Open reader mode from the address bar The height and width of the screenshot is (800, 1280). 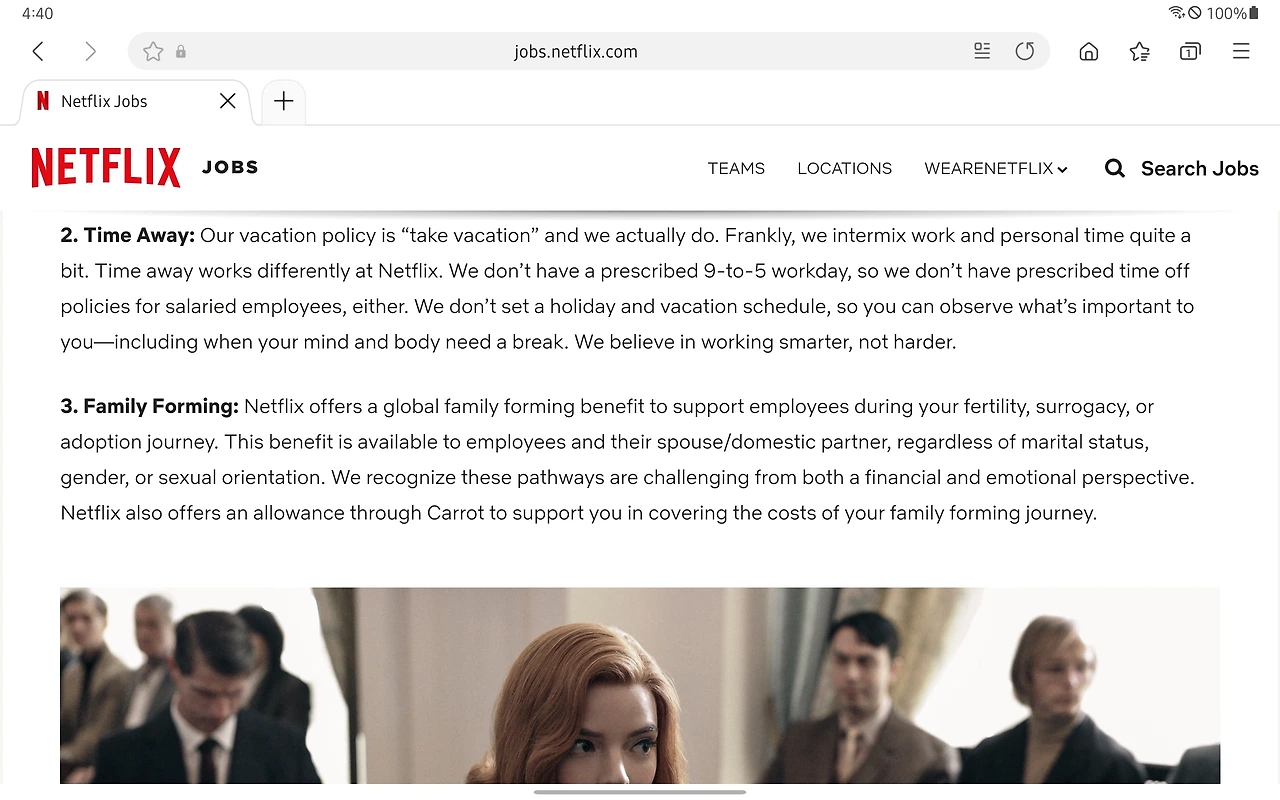click(x=982, y=51)
